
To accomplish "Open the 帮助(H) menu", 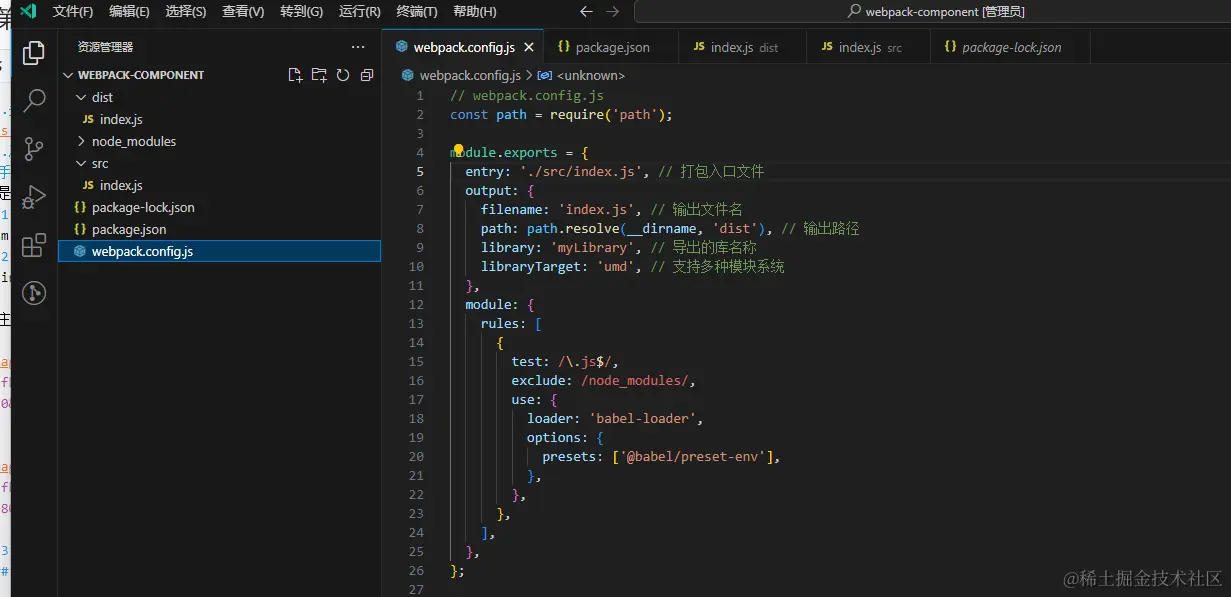I will click(x=474, y=12).
